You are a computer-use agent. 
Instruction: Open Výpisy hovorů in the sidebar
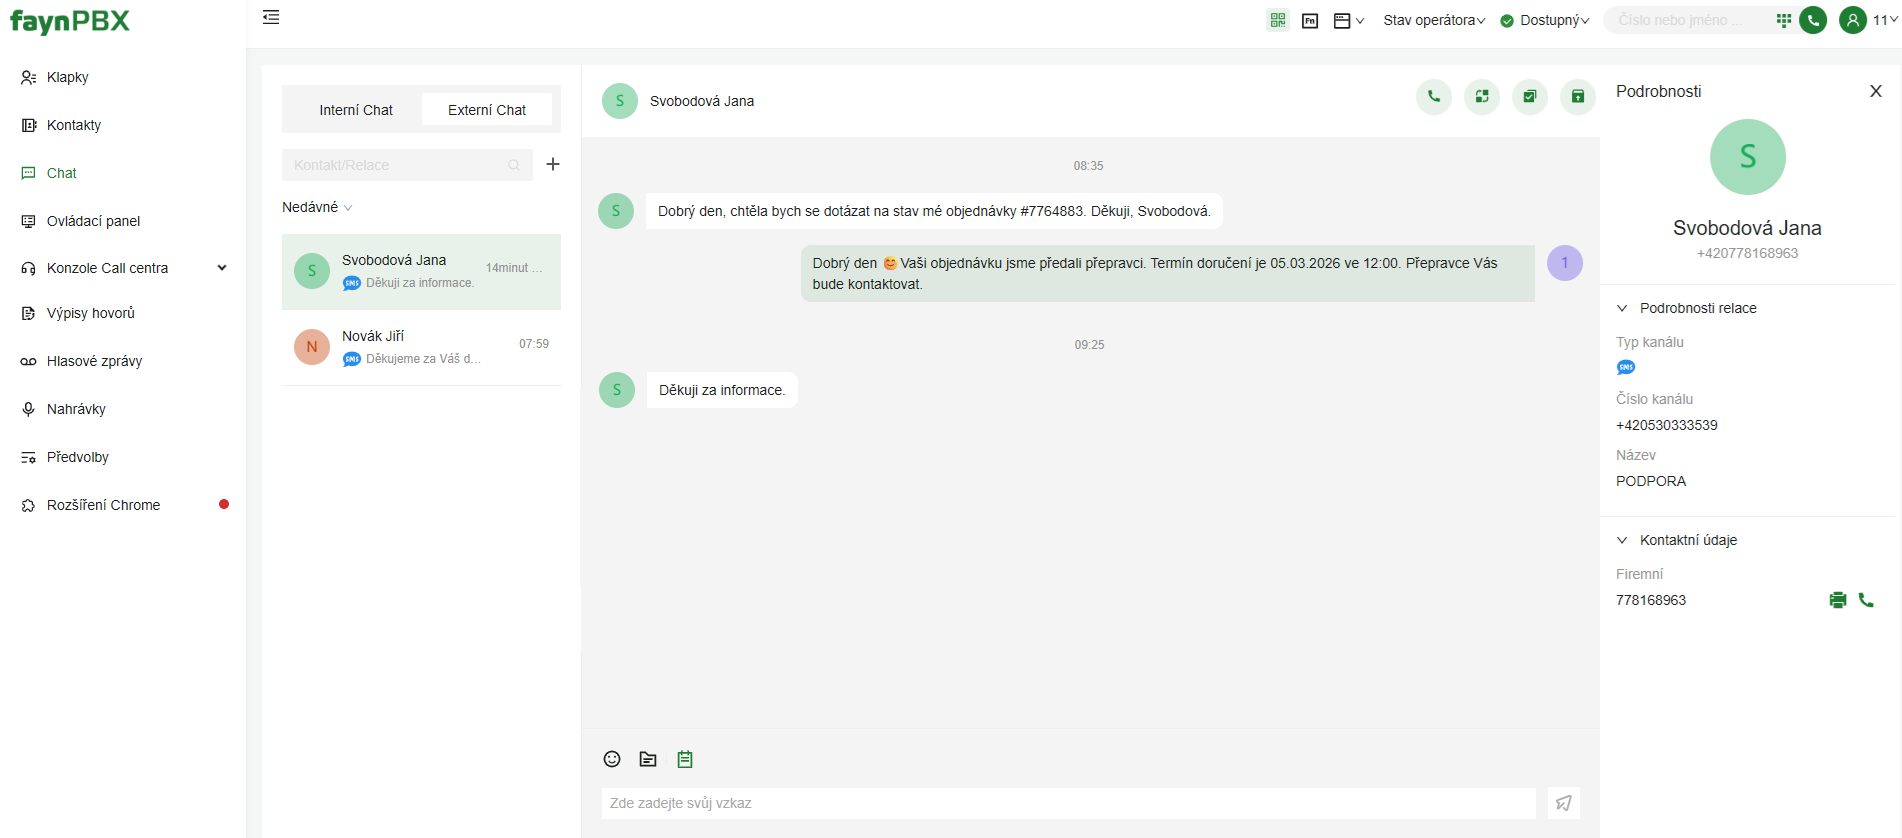tap(90, 313)
